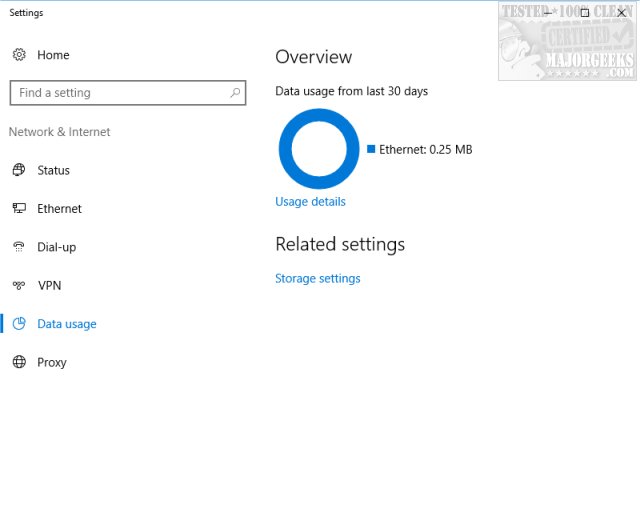Click the Data usage pie icon
The height and width of the screenshot is (505, 640).
pos(19,324)
